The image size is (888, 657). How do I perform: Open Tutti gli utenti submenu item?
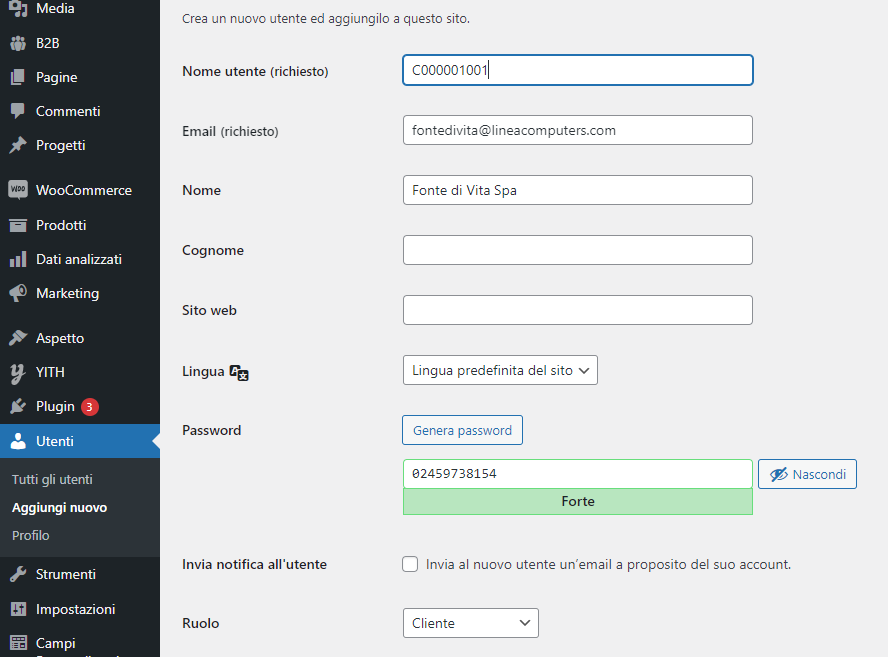click(x=52, y=479)
